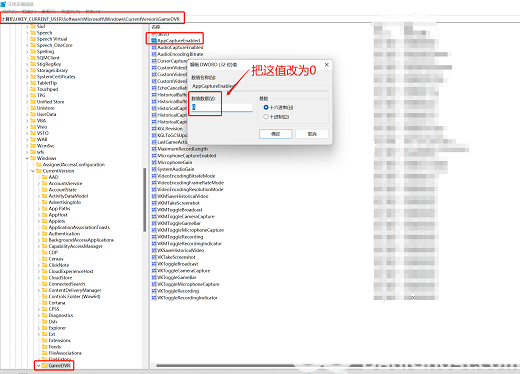Select the decimal base radio button
This screenshot has height=374, width=520.
point(266,117)
